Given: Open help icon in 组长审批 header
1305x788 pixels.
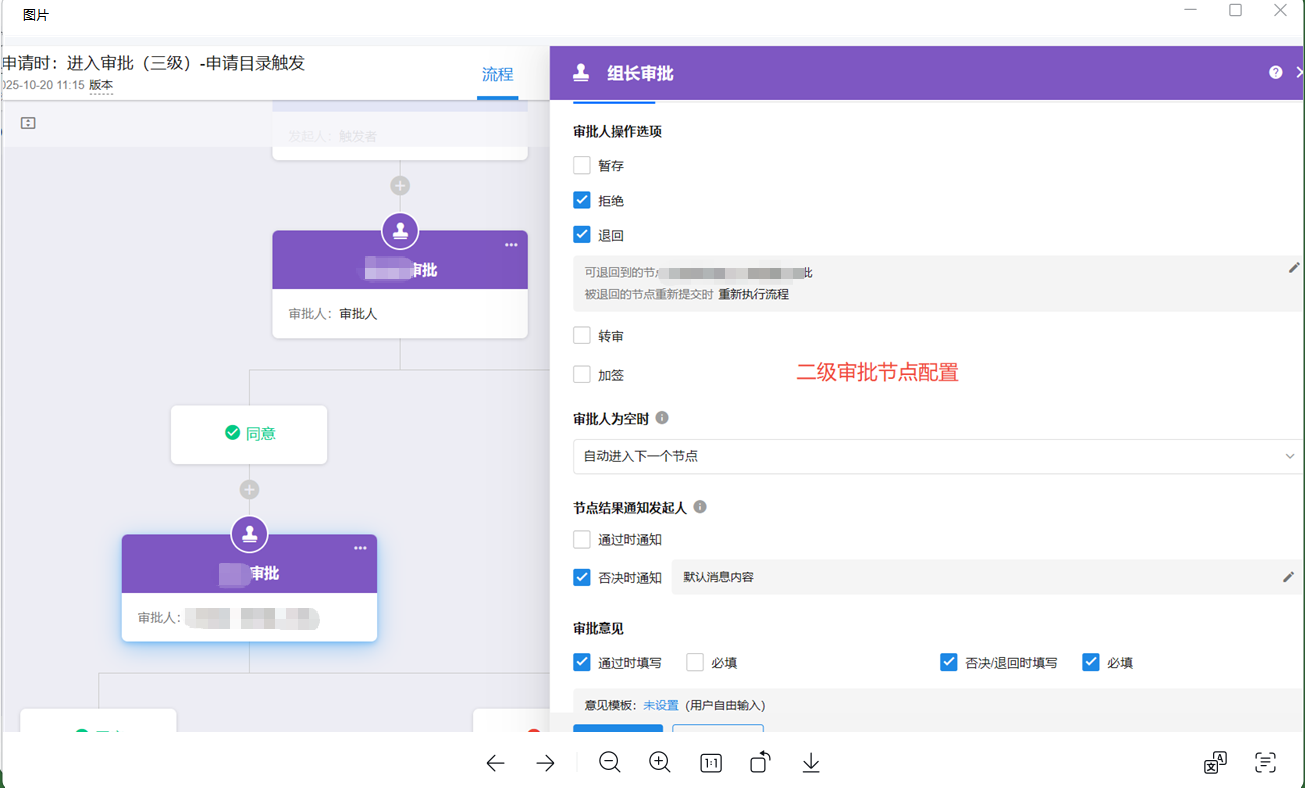Looking at the screenshot, I should point(1275,72).
